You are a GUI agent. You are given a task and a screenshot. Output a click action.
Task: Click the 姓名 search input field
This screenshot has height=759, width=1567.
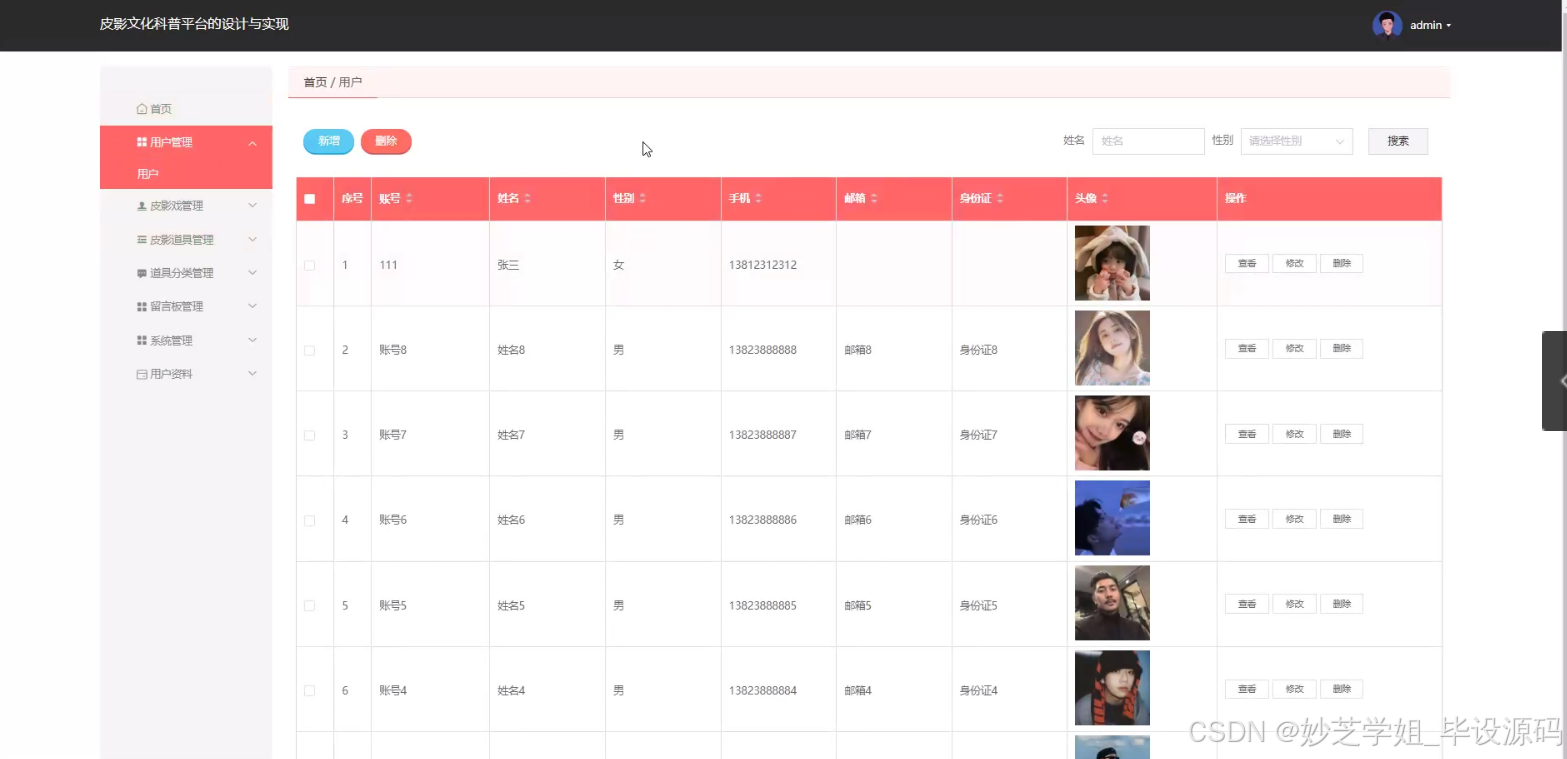[x=1148, y=141]
